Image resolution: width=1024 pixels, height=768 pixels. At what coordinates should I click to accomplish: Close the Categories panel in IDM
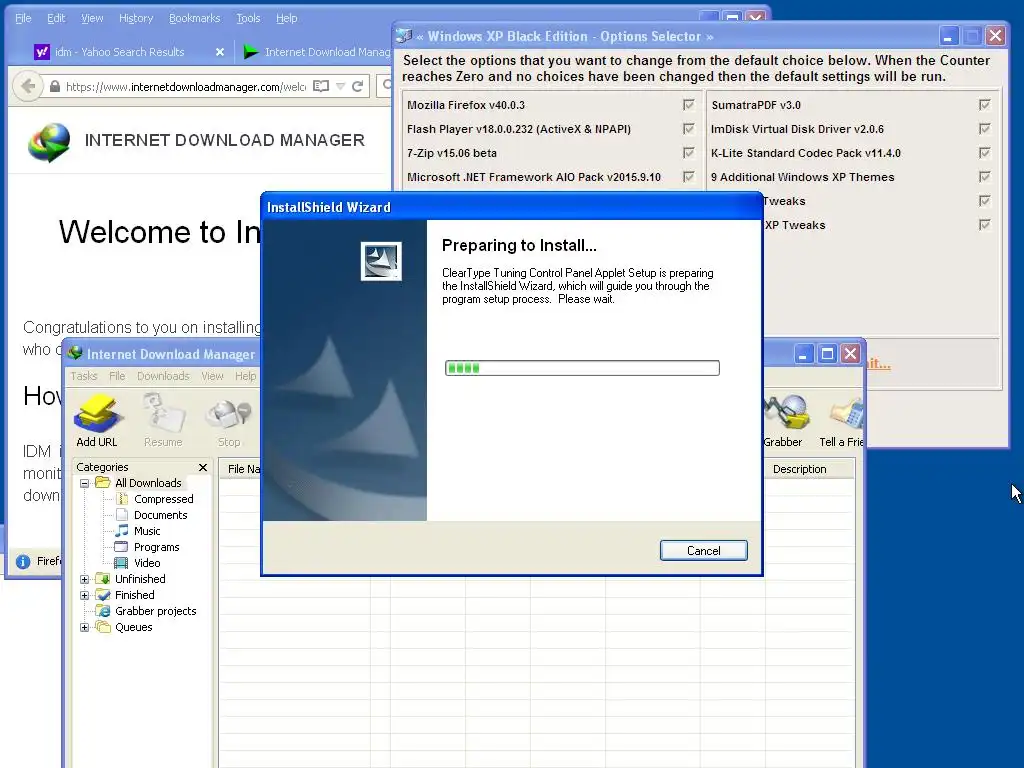coord(202,468)
